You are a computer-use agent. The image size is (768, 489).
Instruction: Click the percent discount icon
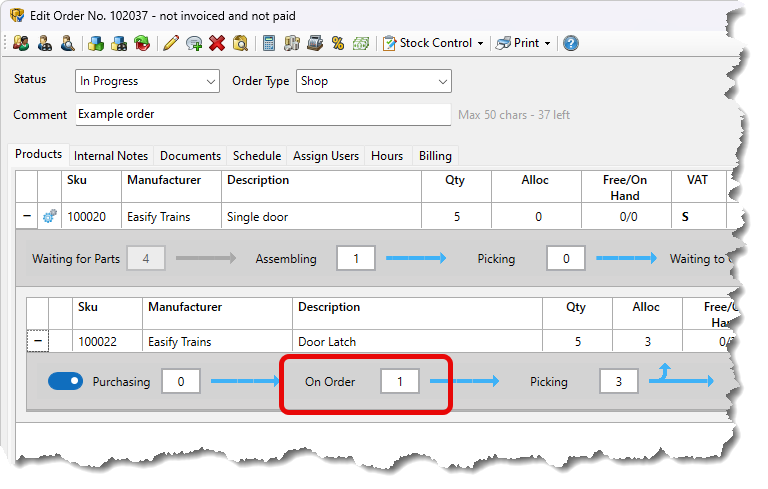338,43
